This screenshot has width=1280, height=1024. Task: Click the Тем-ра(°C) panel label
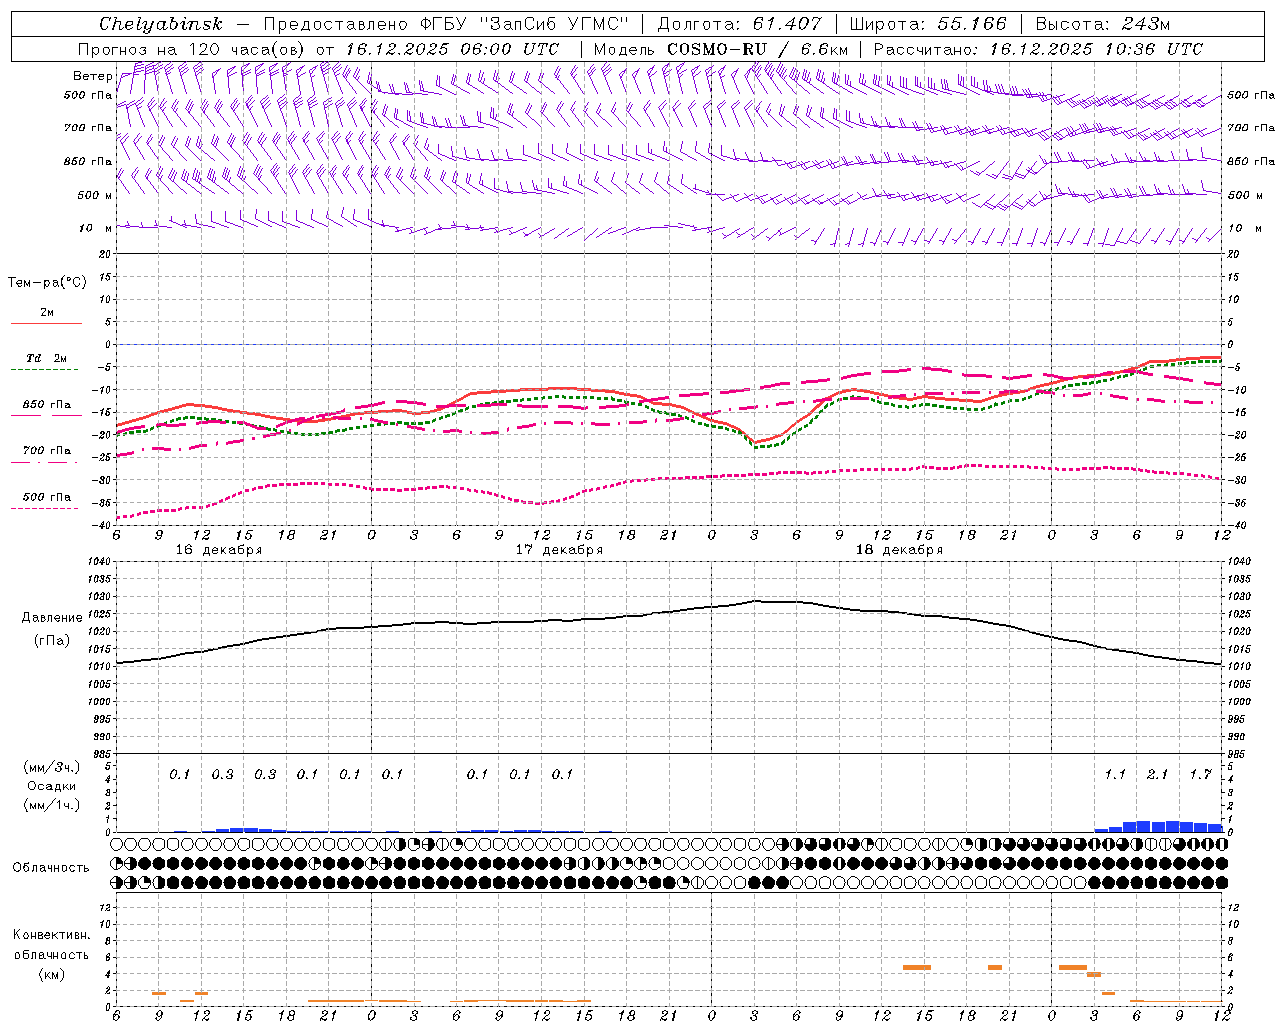(47, 283)
